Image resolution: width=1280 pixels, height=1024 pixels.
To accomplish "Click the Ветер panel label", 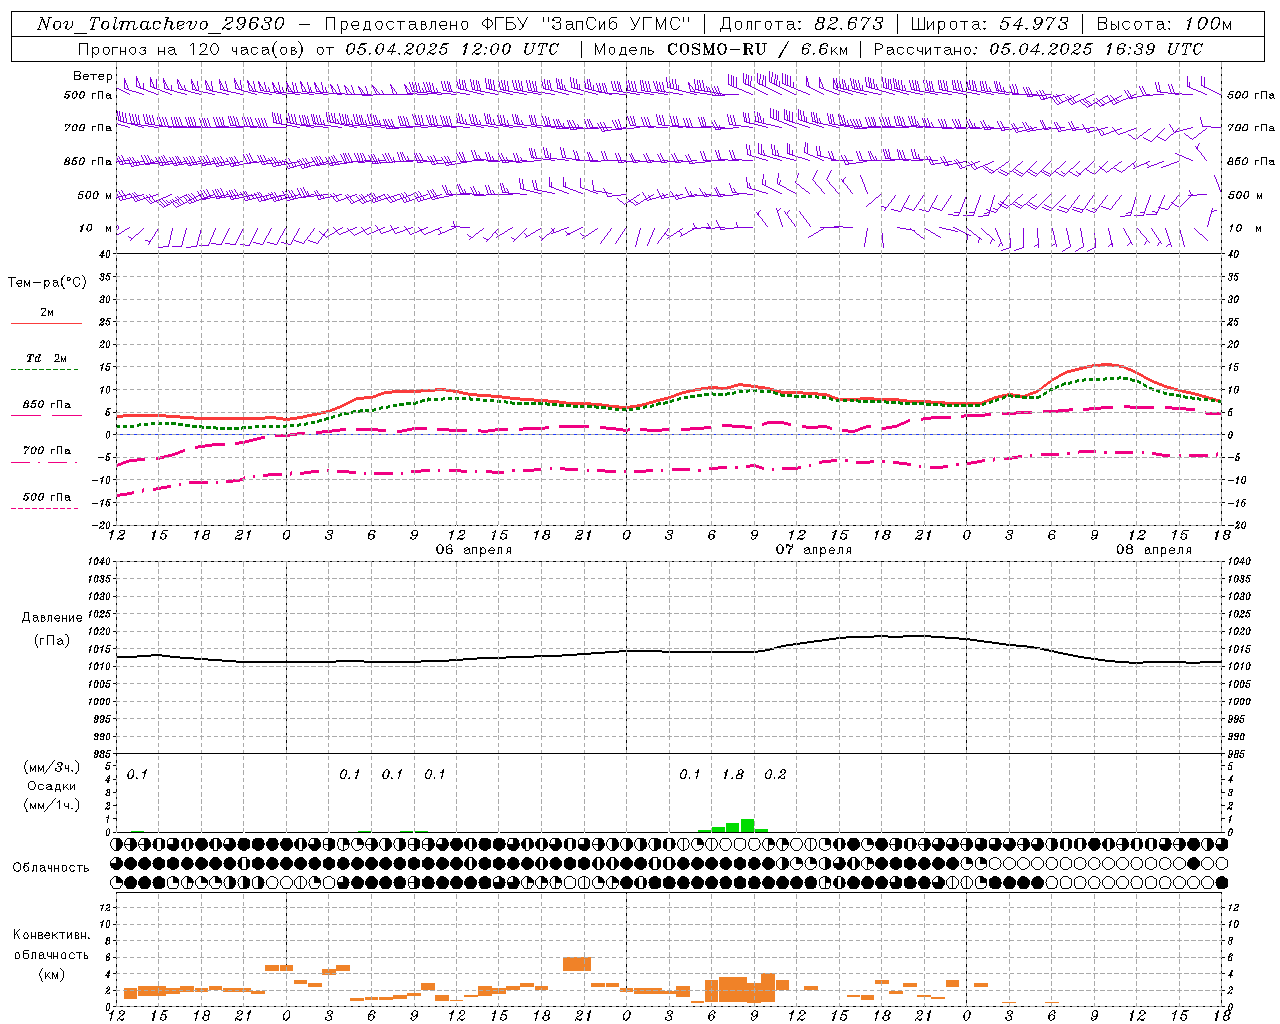I will click(92, 76).
